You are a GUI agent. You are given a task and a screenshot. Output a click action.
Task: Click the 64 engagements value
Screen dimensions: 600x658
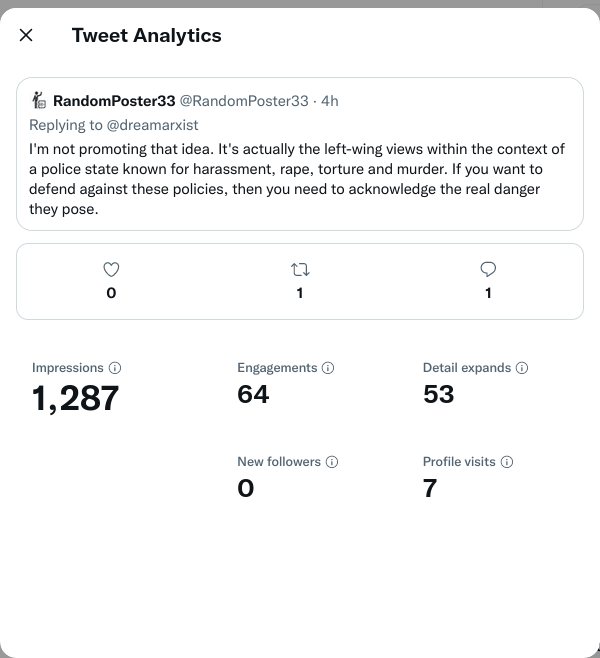253,395
